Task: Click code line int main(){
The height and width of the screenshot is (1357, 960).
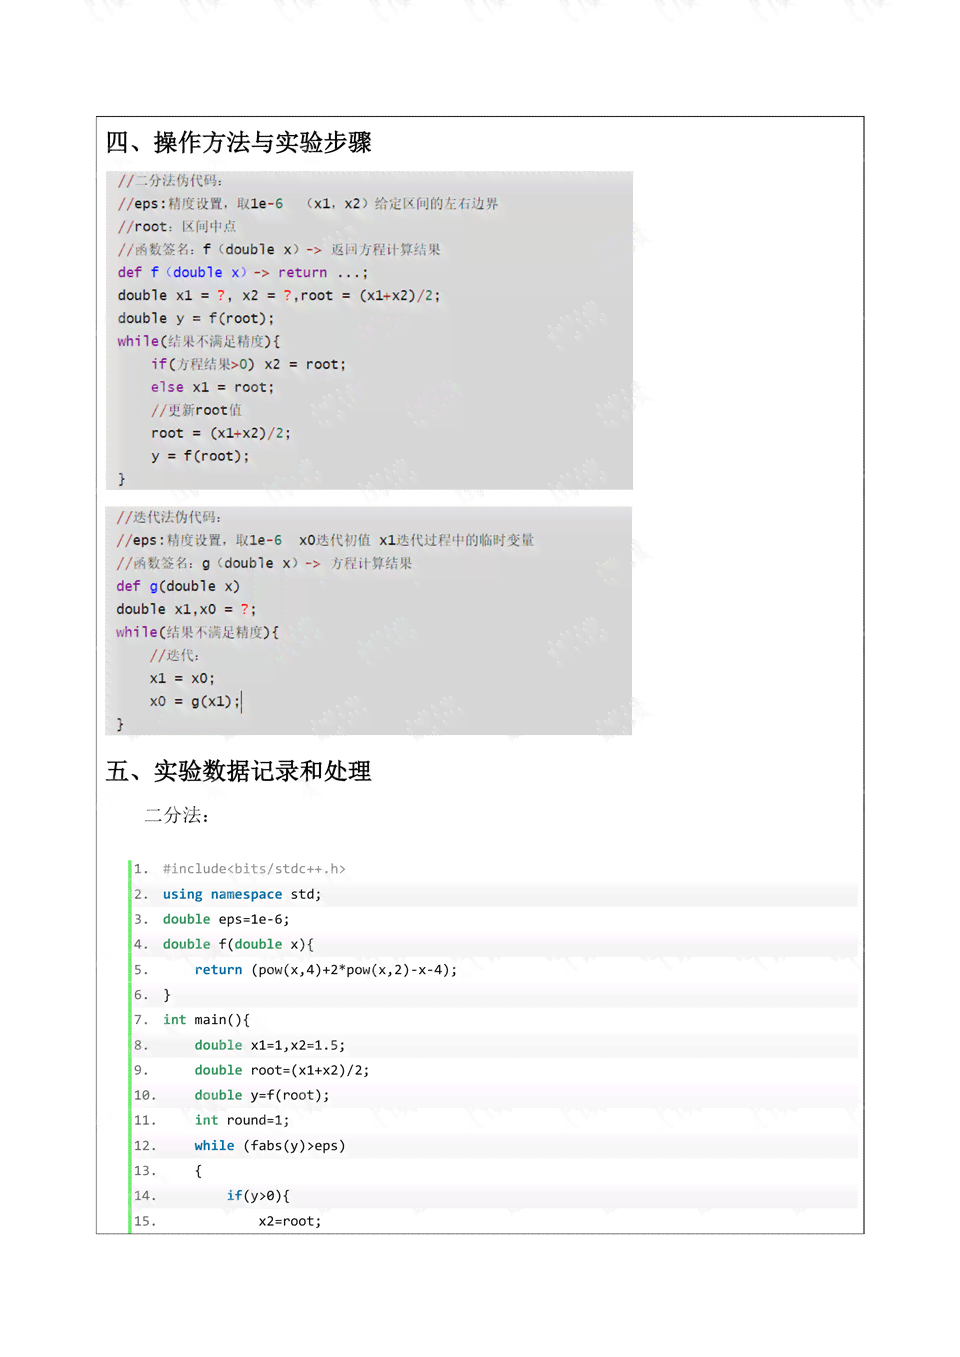Action: click(x=206, y=1020)
